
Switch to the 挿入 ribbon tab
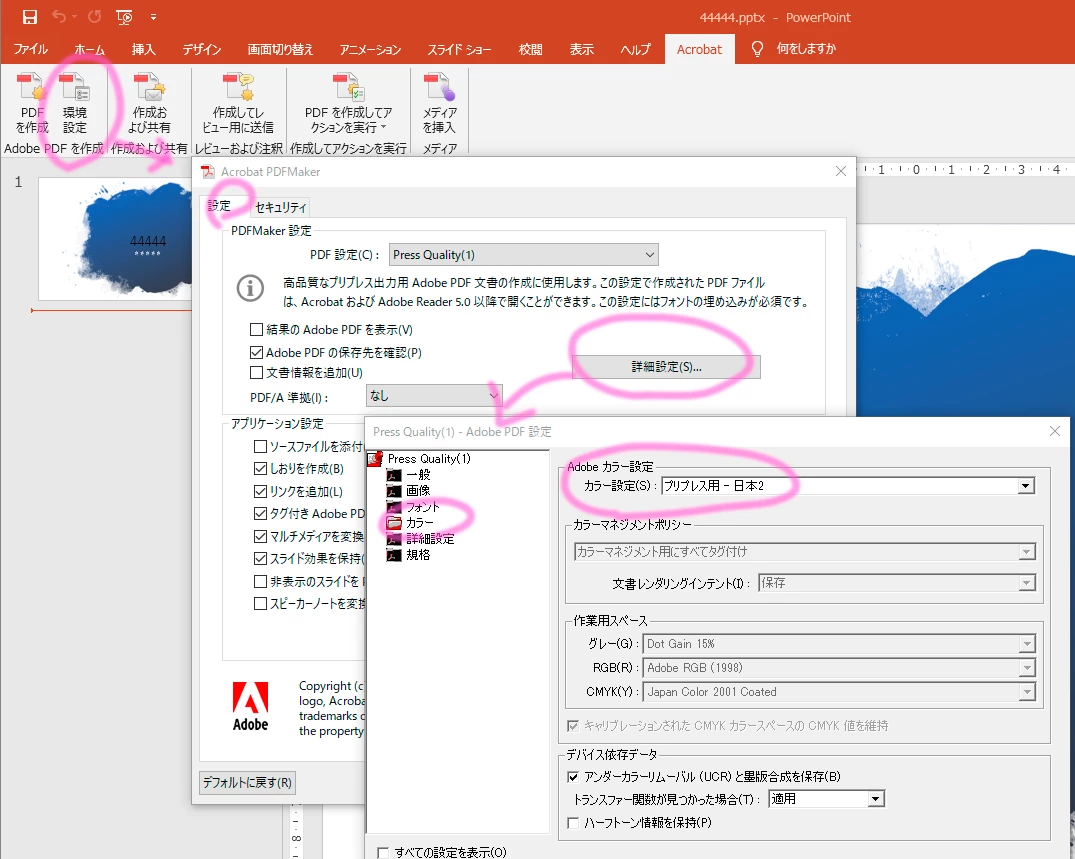point(143,49)
